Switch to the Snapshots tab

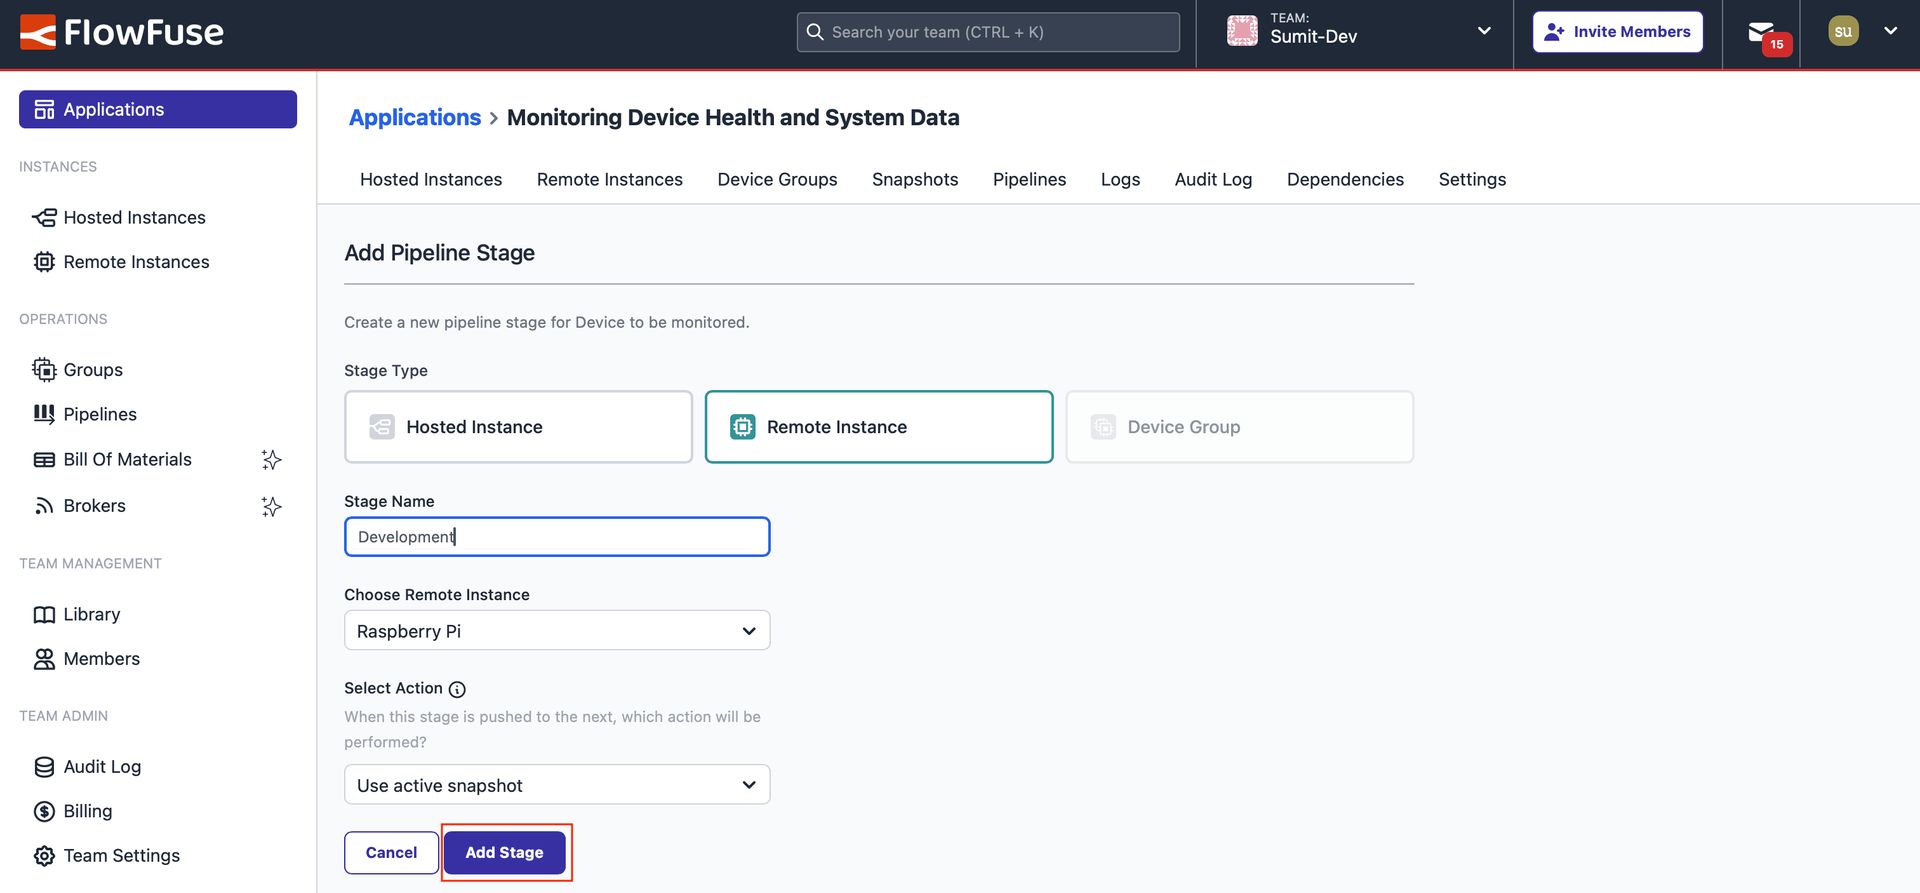pyautogui.click(x=914, y=179)
